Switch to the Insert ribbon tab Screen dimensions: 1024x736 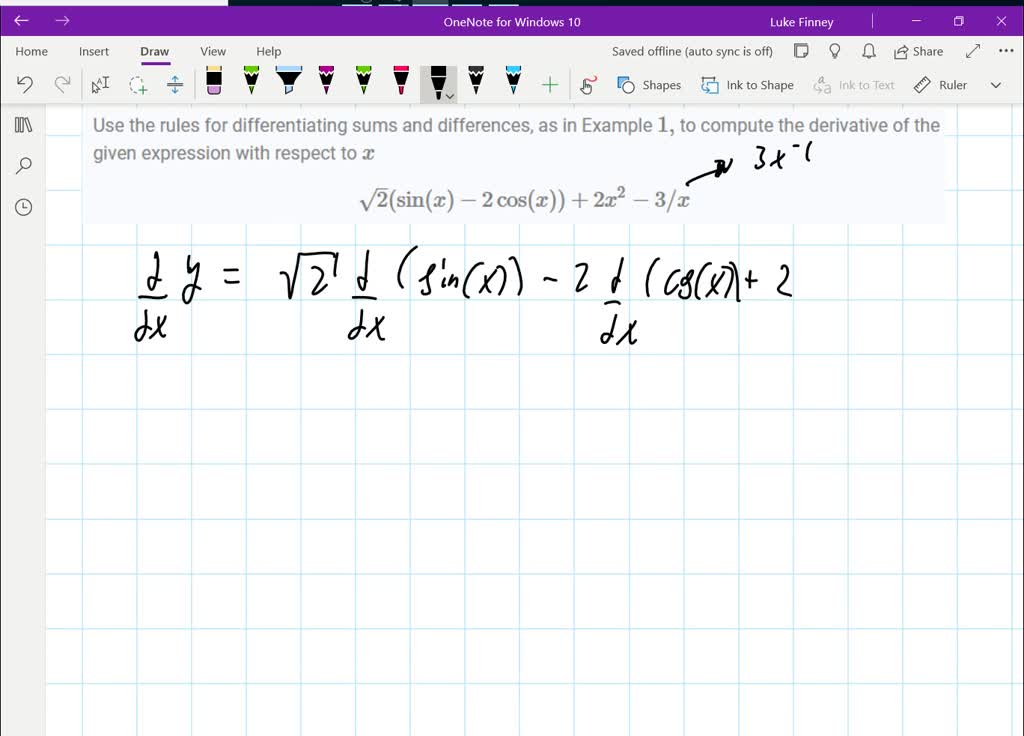(94, 51)
